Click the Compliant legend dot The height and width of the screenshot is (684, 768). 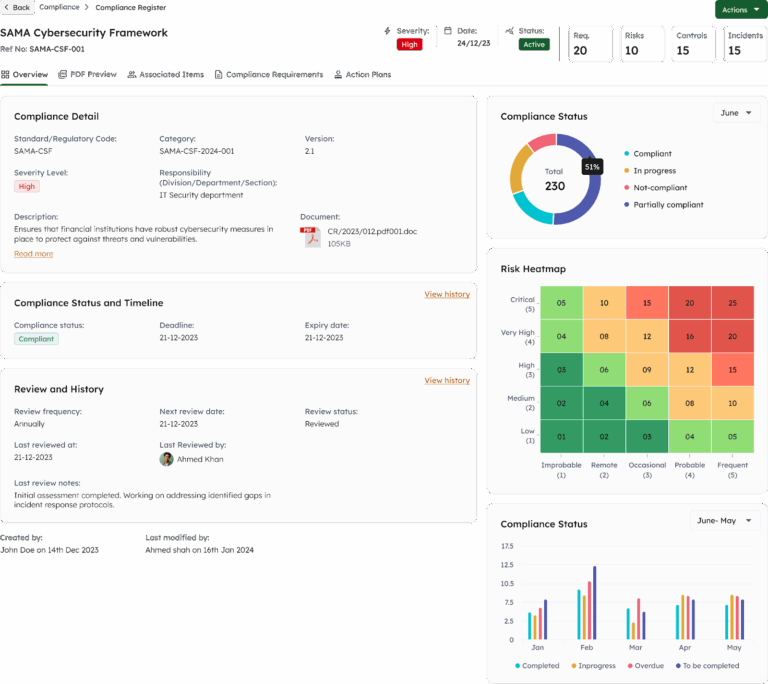626,153
